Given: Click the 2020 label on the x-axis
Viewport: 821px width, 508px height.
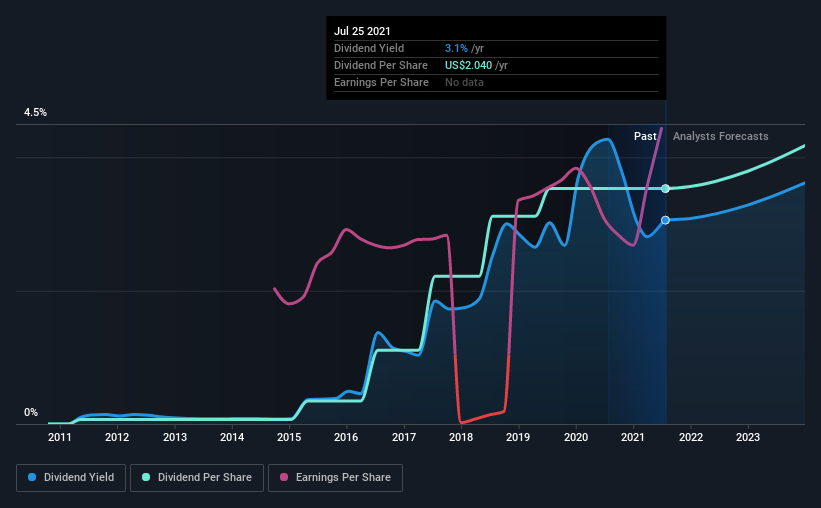Looking at the screenshot, I should click(x=576, y=437).
